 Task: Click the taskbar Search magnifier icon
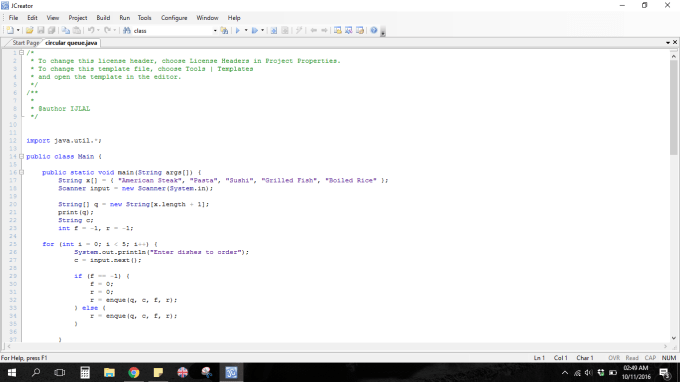(x=36, y=372)
